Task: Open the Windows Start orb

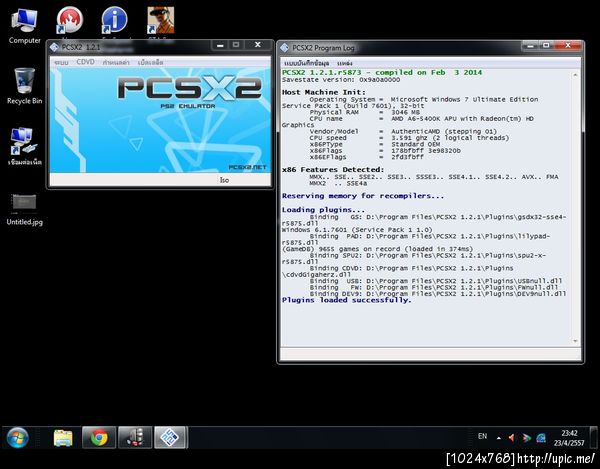Action: 17,437
